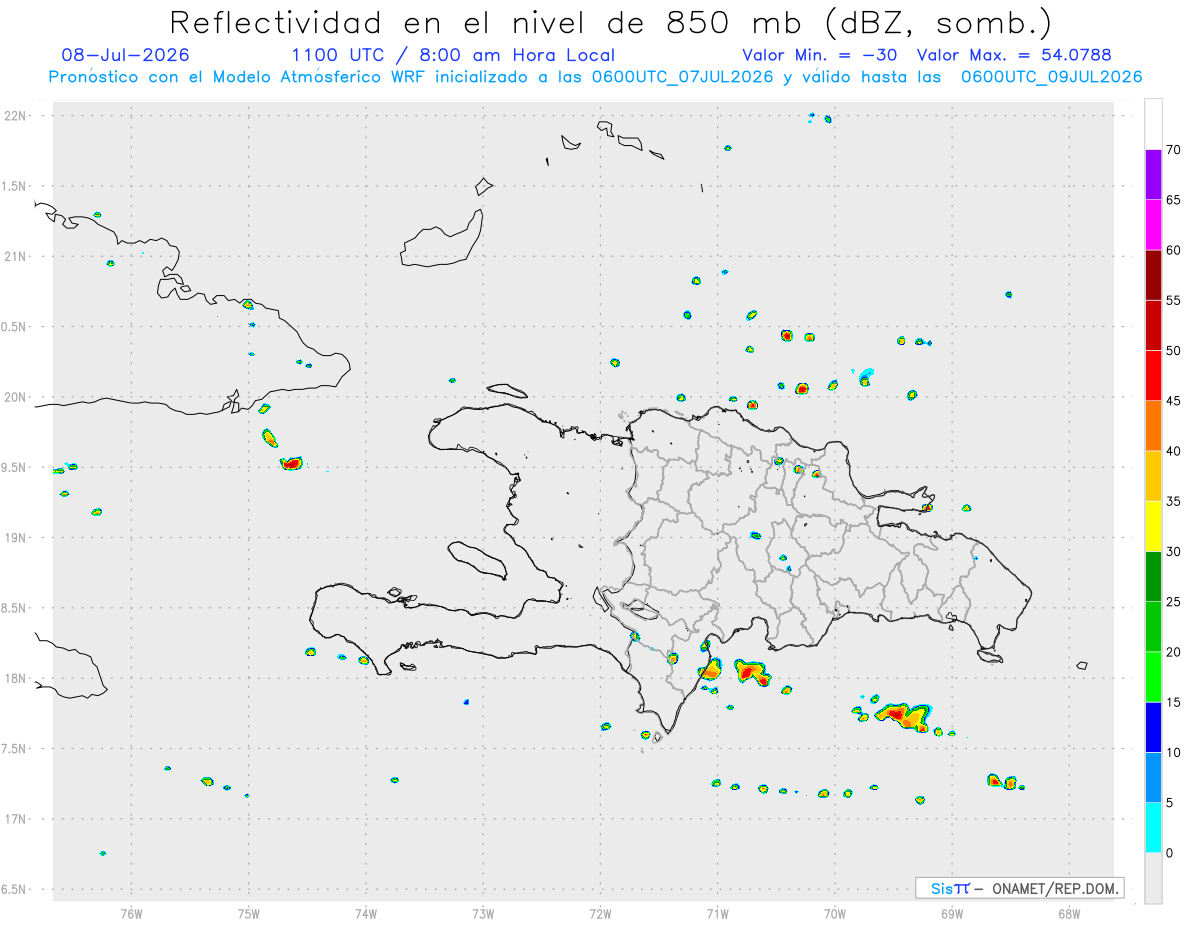Click the cyan 0-5 dBZ color band
Image resolution: width=1200 pixels, height=927 pixels.
1153,828
